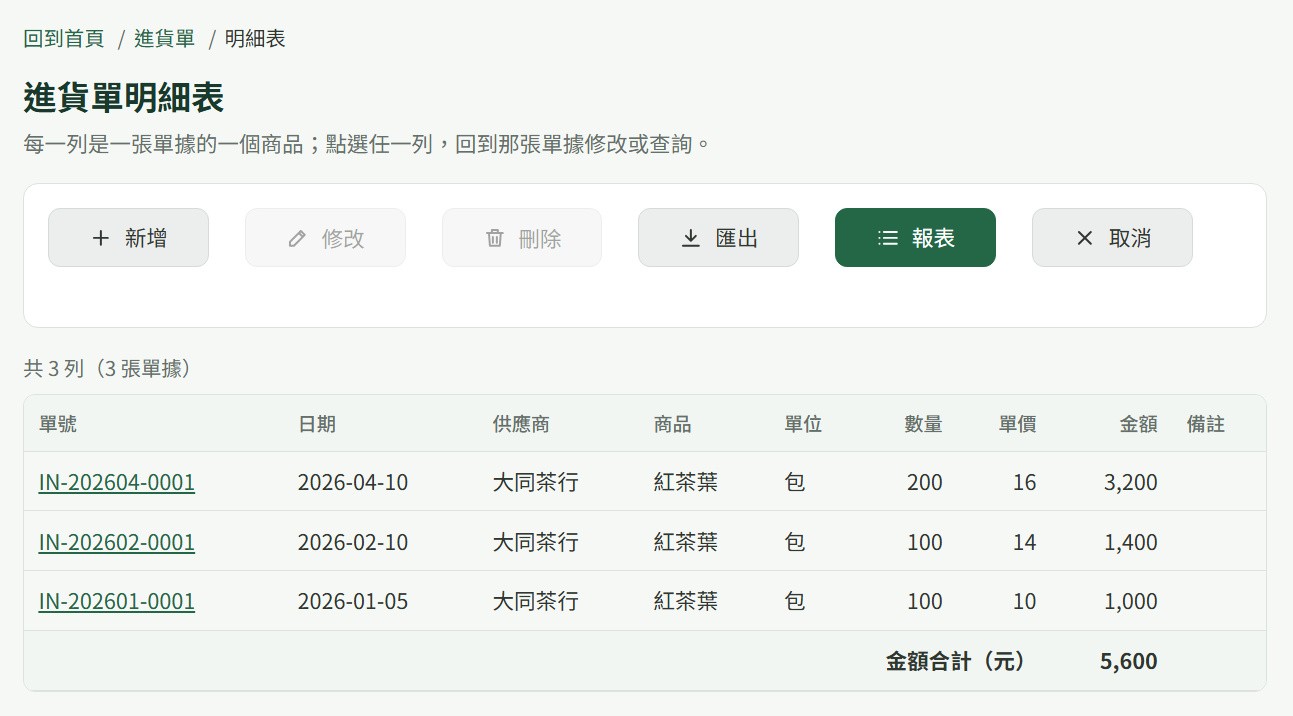Select the date cell 2026-04-10
Image resolution: width=1293 pixels, height=716 pixels.
coord(353,482)
